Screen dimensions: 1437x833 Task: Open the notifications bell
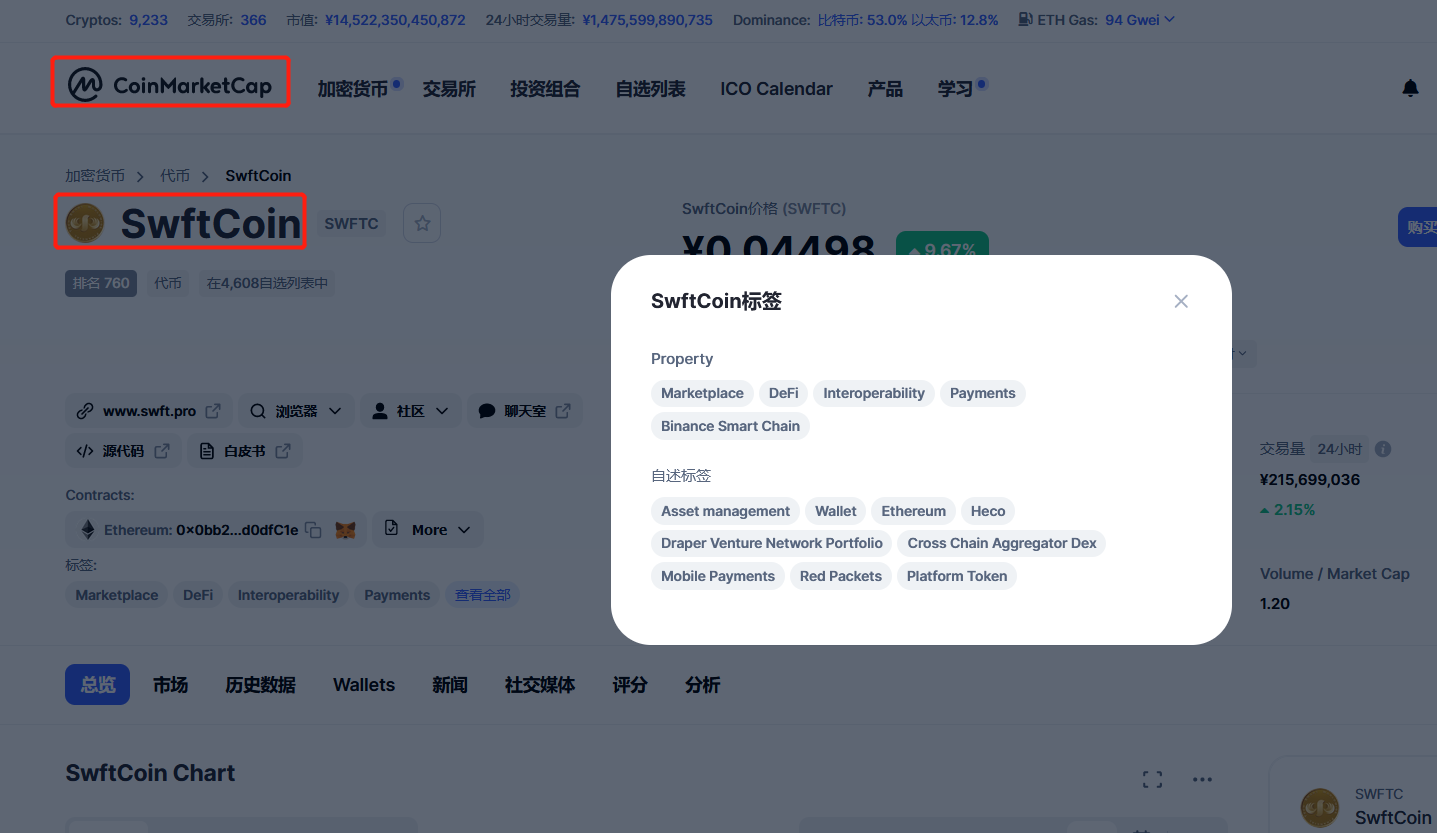click(x=1410, y=88)
